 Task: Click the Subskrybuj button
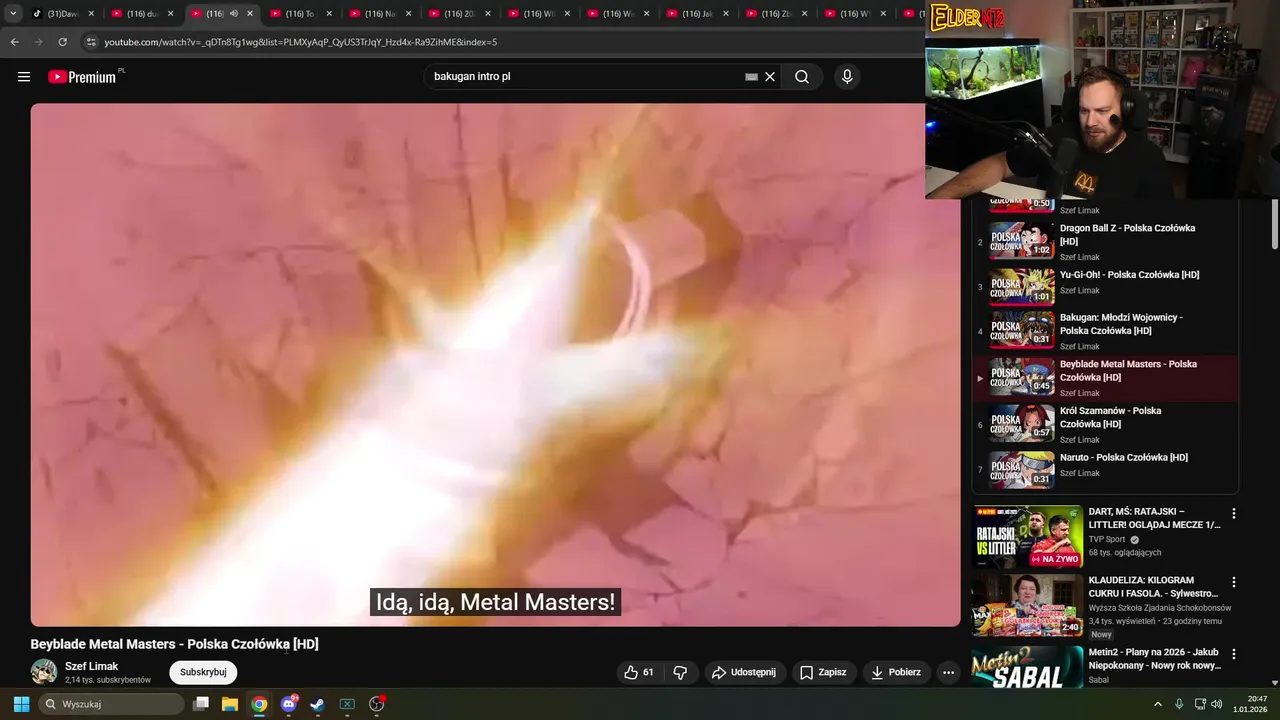click(x=203, y=672)
